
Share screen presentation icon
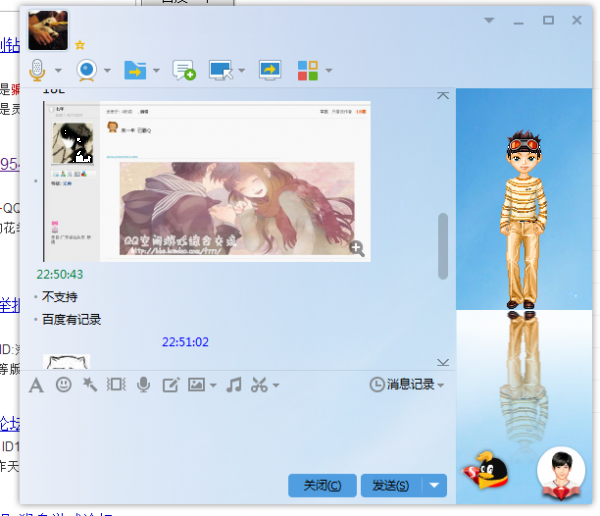(x=270, y=70)
